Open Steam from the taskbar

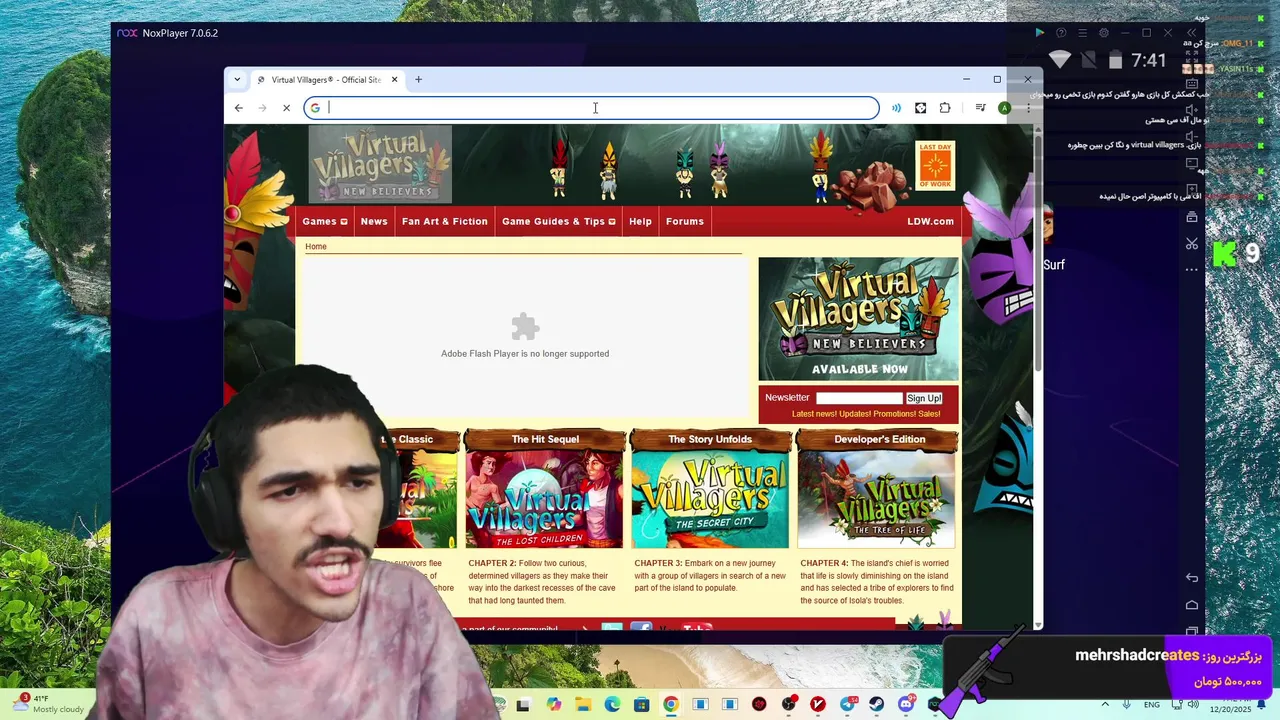[x=877, y=705]
